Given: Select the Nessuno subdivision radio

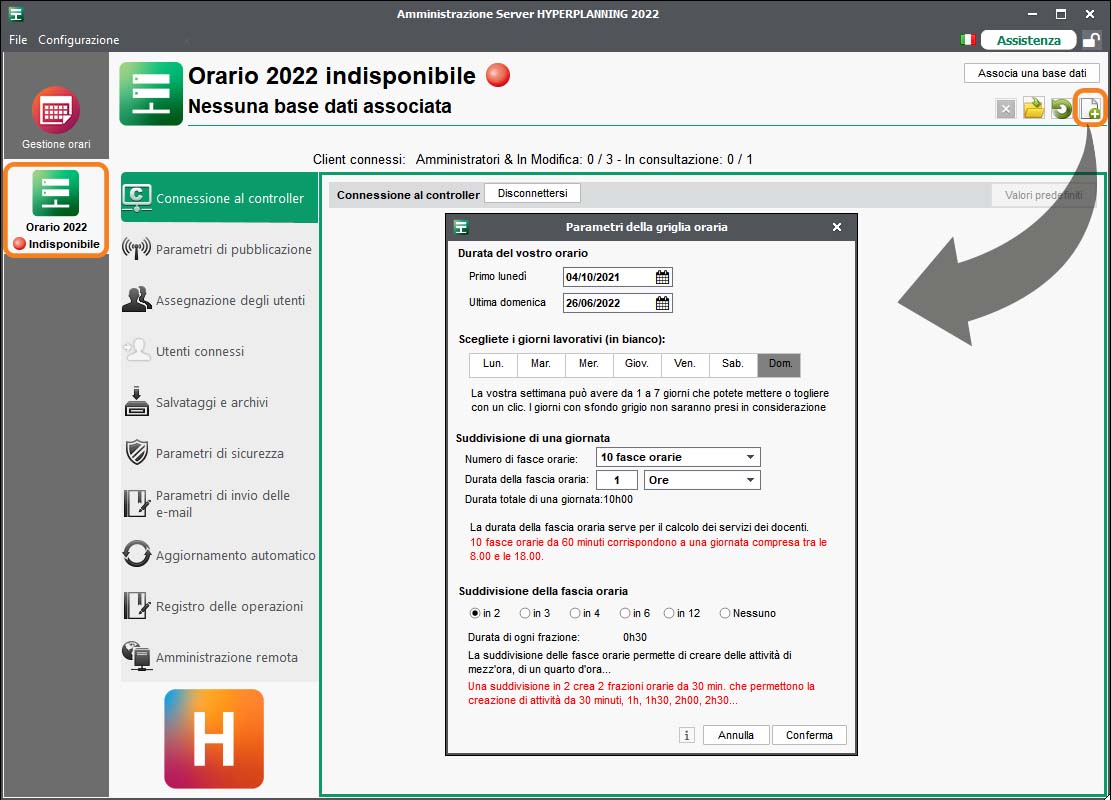Looking at the screenshot, I should (x=725, y=613).
